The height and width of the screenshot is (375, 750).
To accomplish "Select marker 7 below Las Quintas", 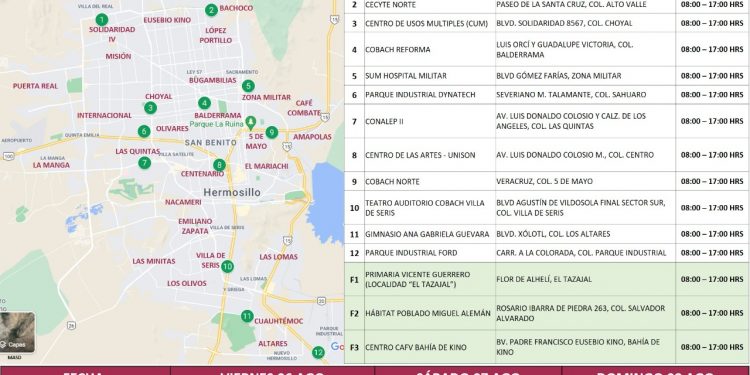I will [x=144, y=163].
